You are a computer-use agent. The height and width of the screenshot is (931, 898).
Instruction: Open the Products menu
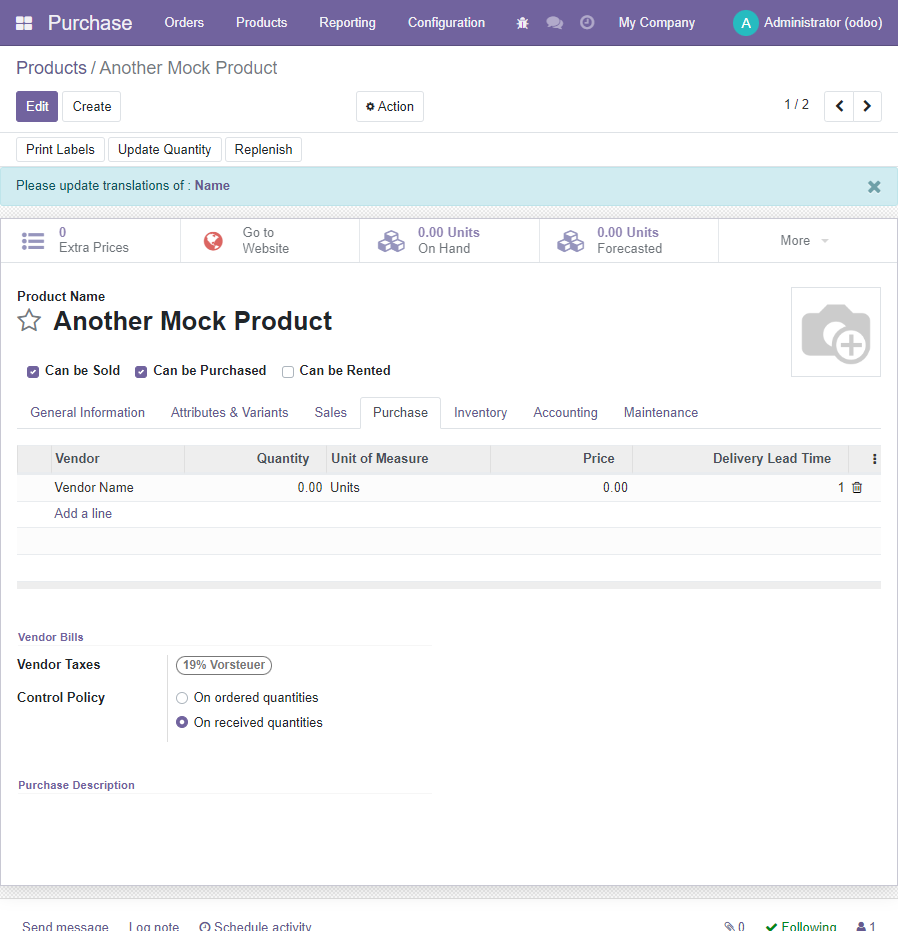(x=261, y=23)
